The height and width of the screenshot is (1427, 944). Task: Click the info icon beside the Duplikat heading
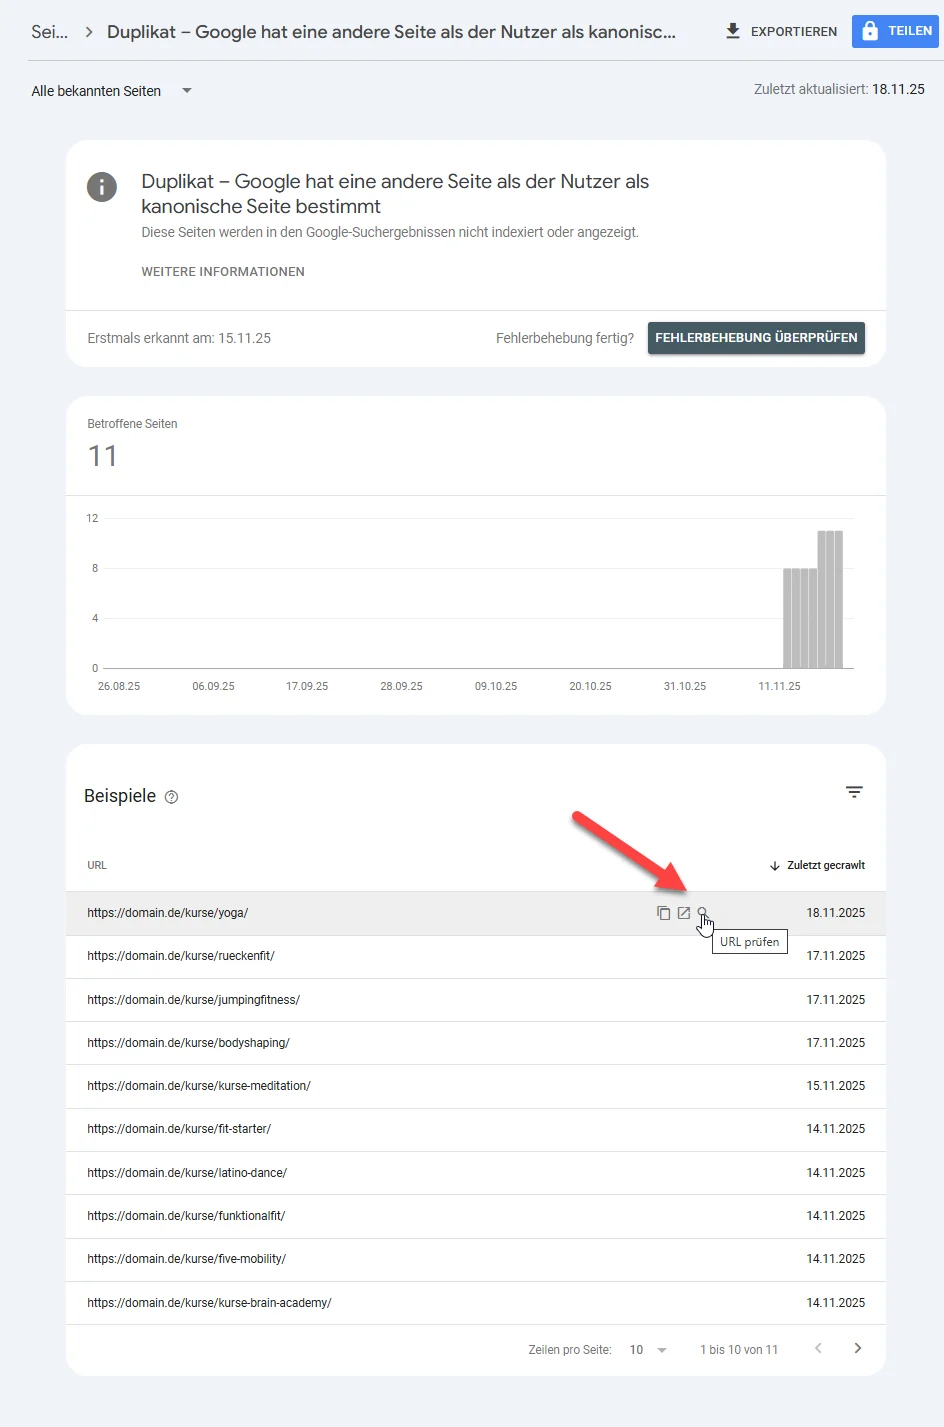coord(101,187)
